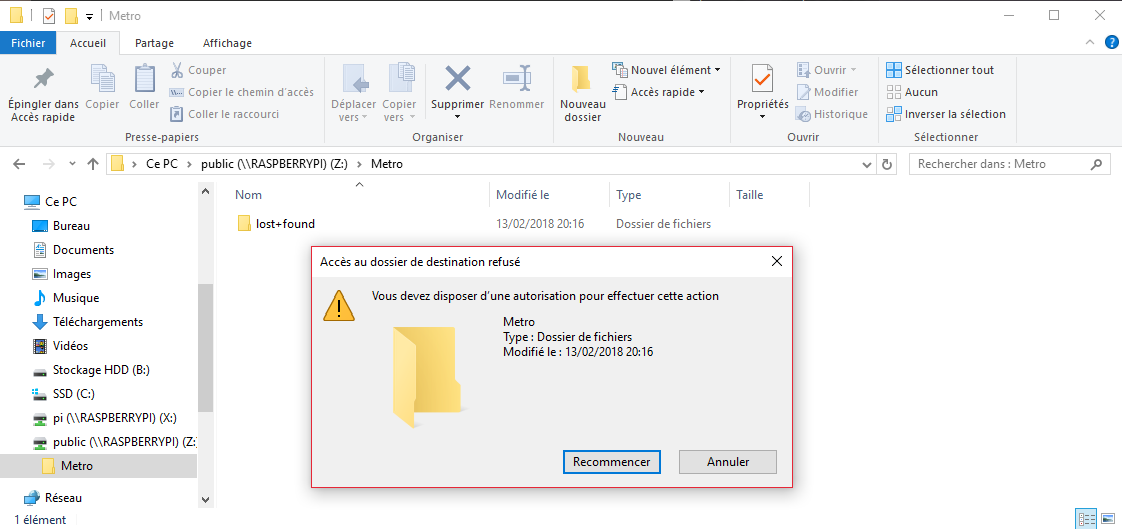Image resolution: width=1122 pixels, height=529 pixels.
Task: Expand the Nouvel élément dropdown
Action: [x=718, y=70]
